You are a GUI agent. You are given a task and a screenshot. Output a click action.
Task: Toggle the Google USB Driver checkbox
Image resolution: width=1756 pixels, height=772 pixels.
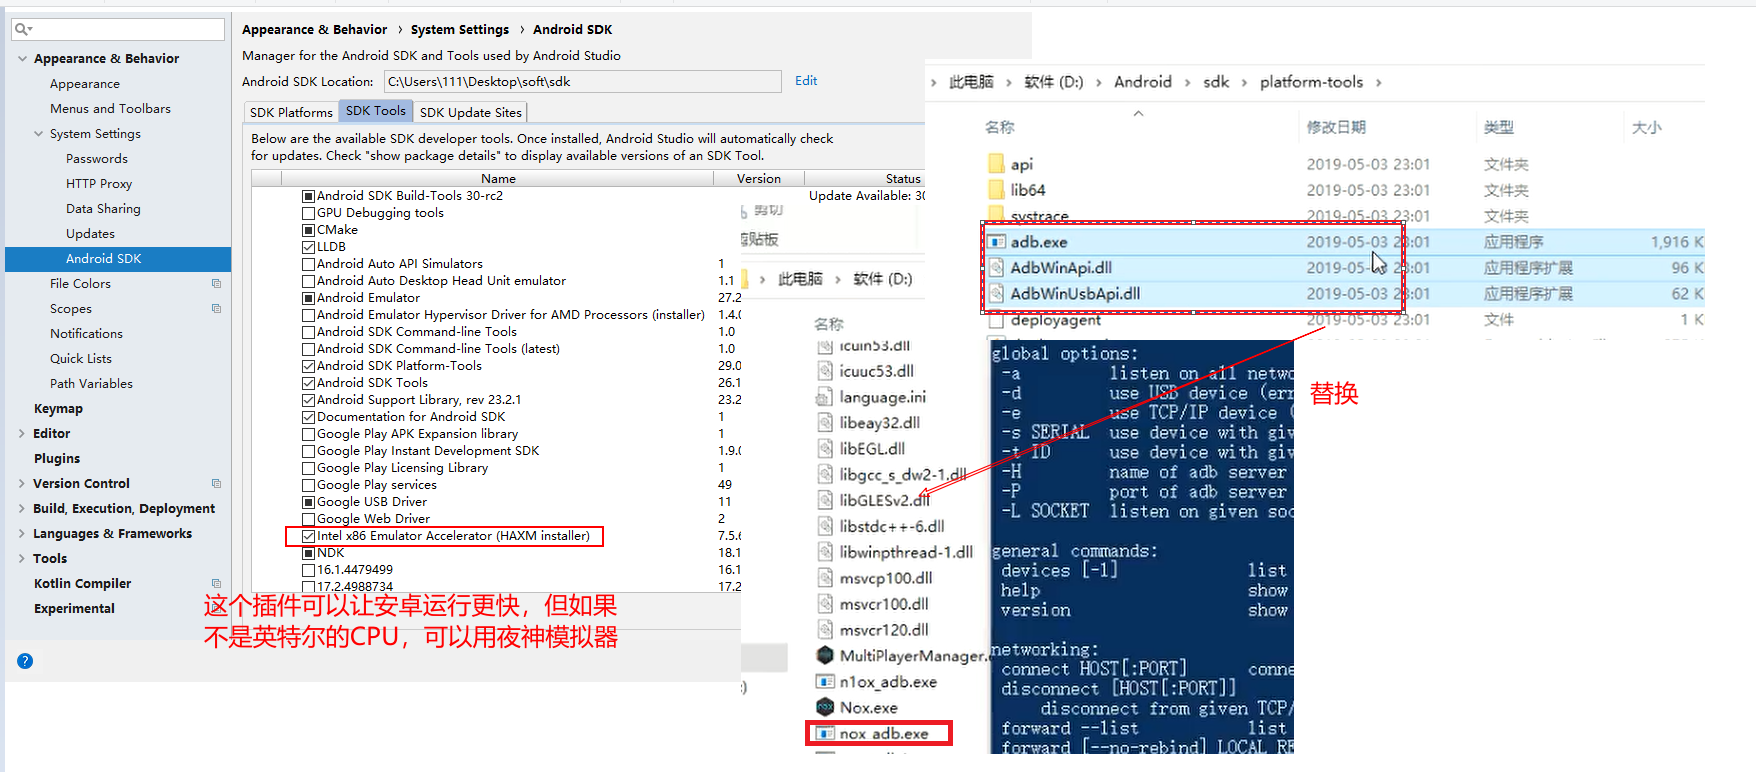point(309,502)
